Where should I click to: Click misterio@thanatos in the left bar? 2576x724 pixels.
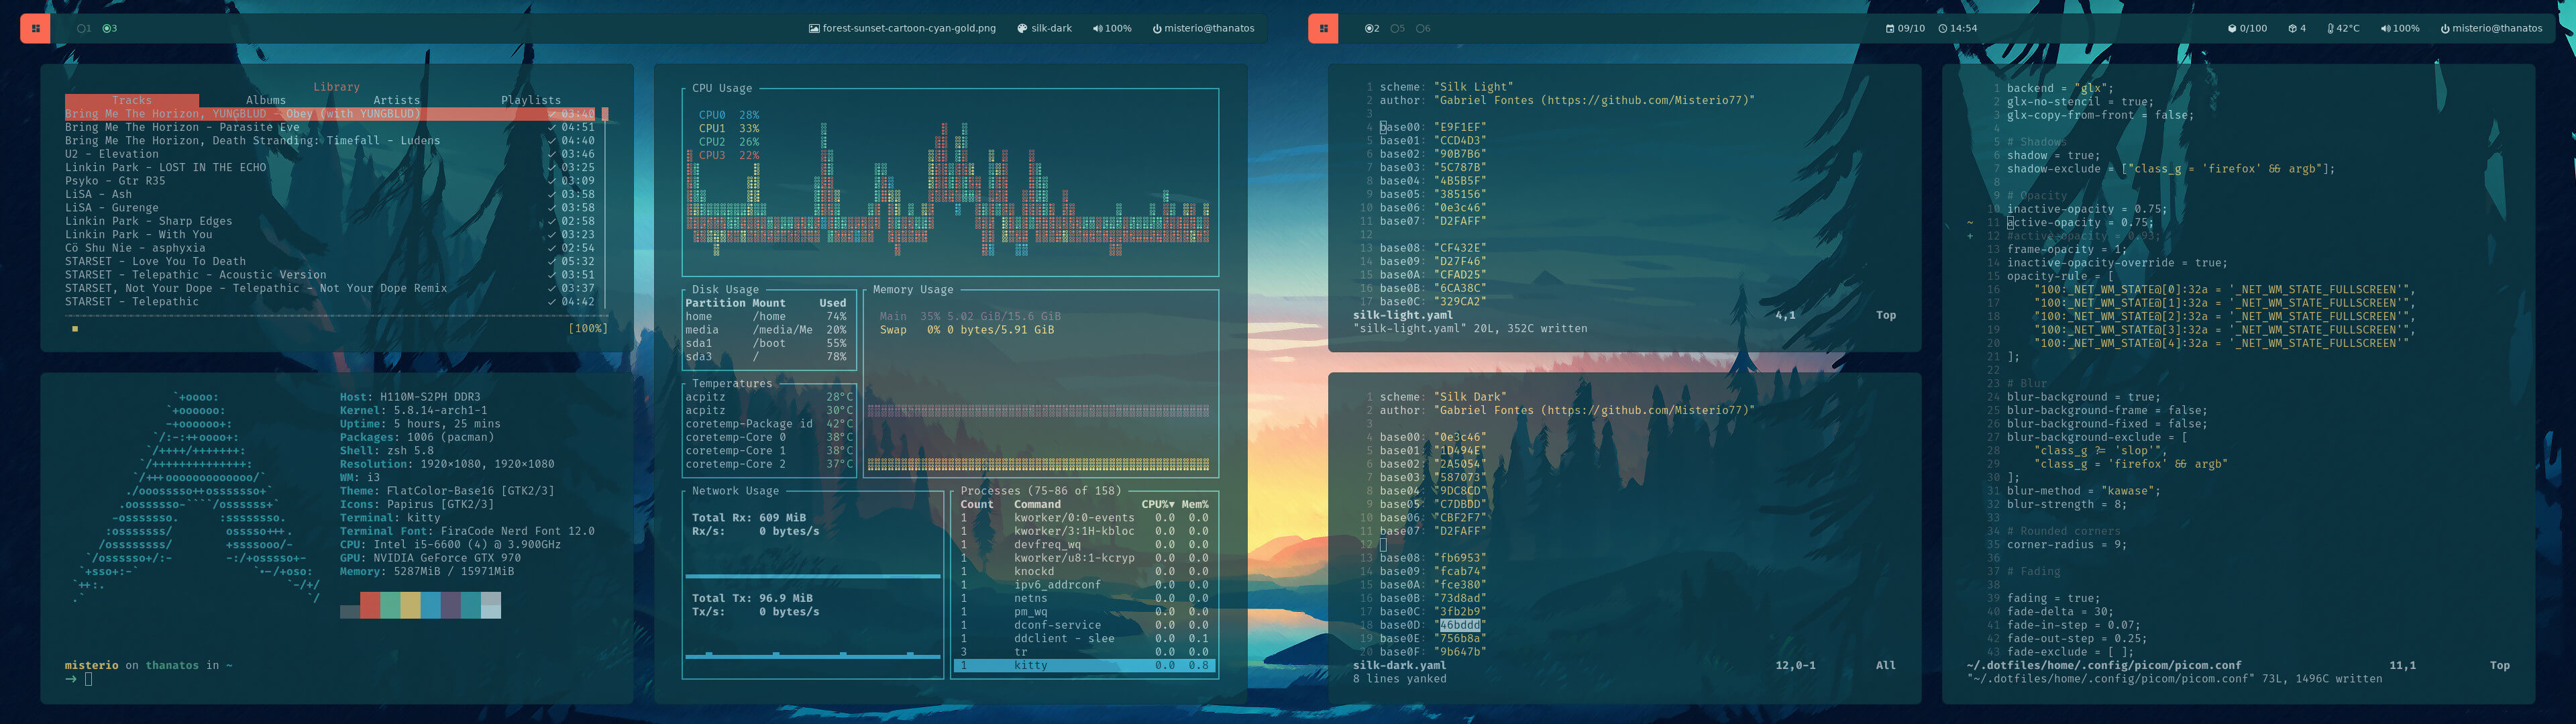tap(1209, 28)
